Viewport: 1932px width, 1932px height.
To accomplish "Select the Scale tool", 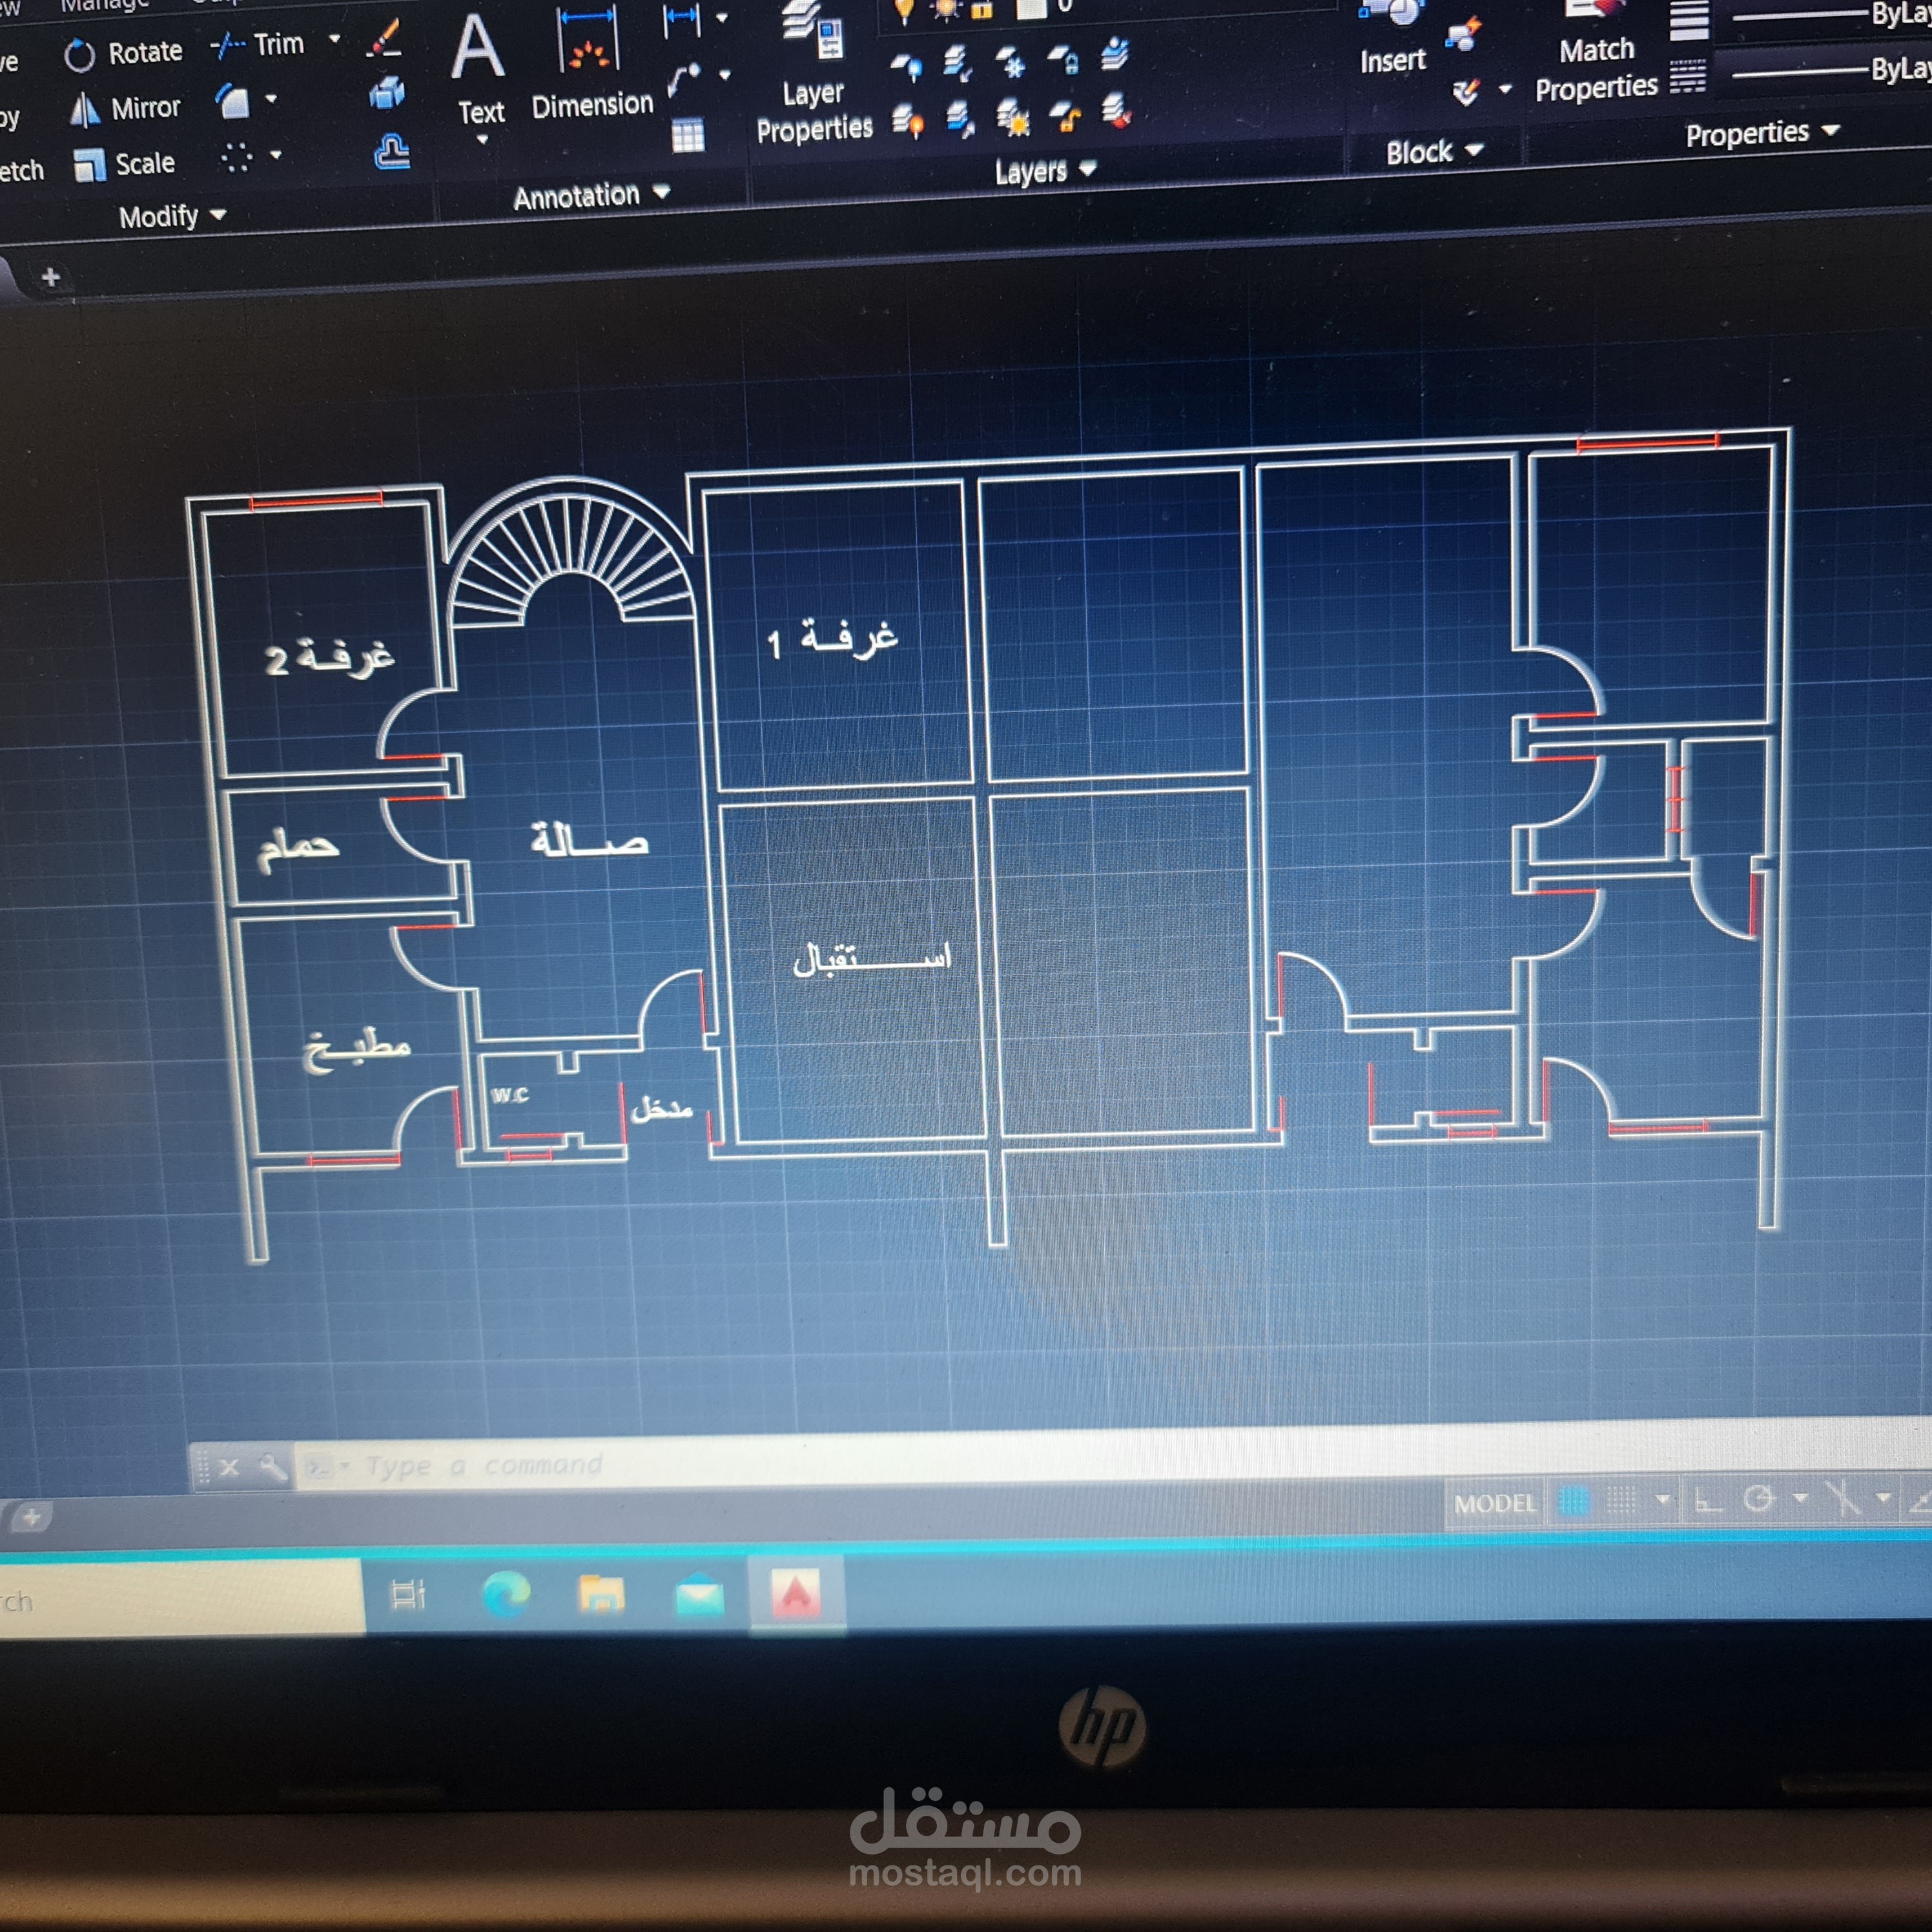I will pyautogui.click(x=124, y=164).
